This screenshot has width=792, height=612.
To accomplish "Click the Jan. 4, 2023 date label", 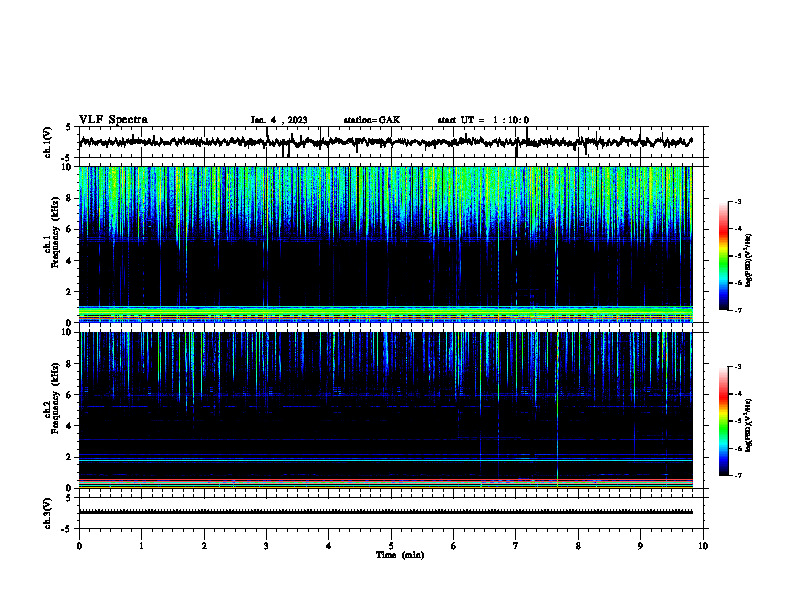I will click(x=279, y=120).
